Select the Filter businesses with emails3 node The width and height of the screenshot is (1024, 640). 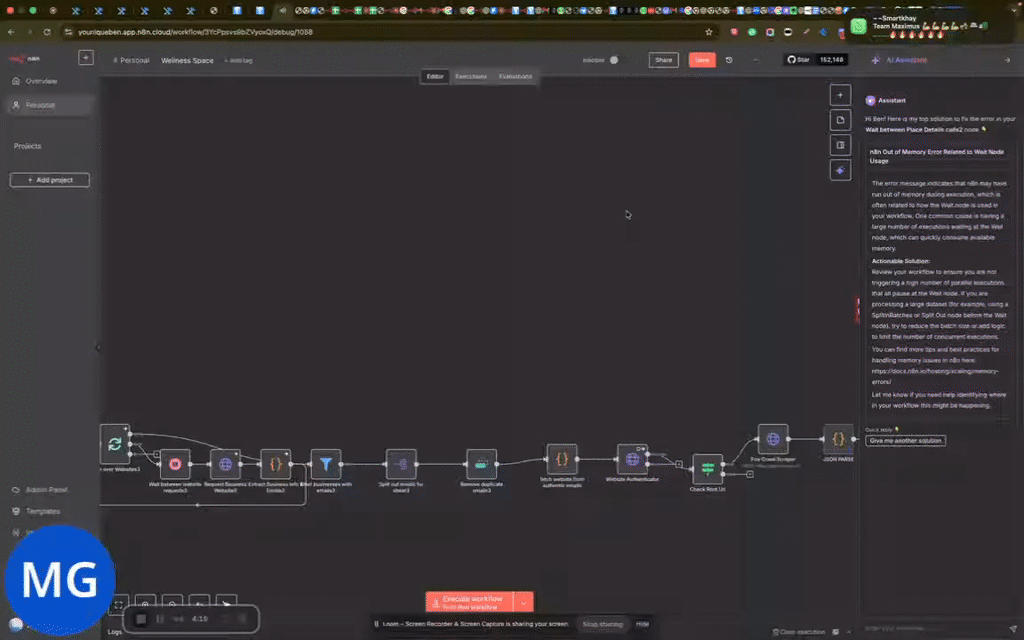326,464
